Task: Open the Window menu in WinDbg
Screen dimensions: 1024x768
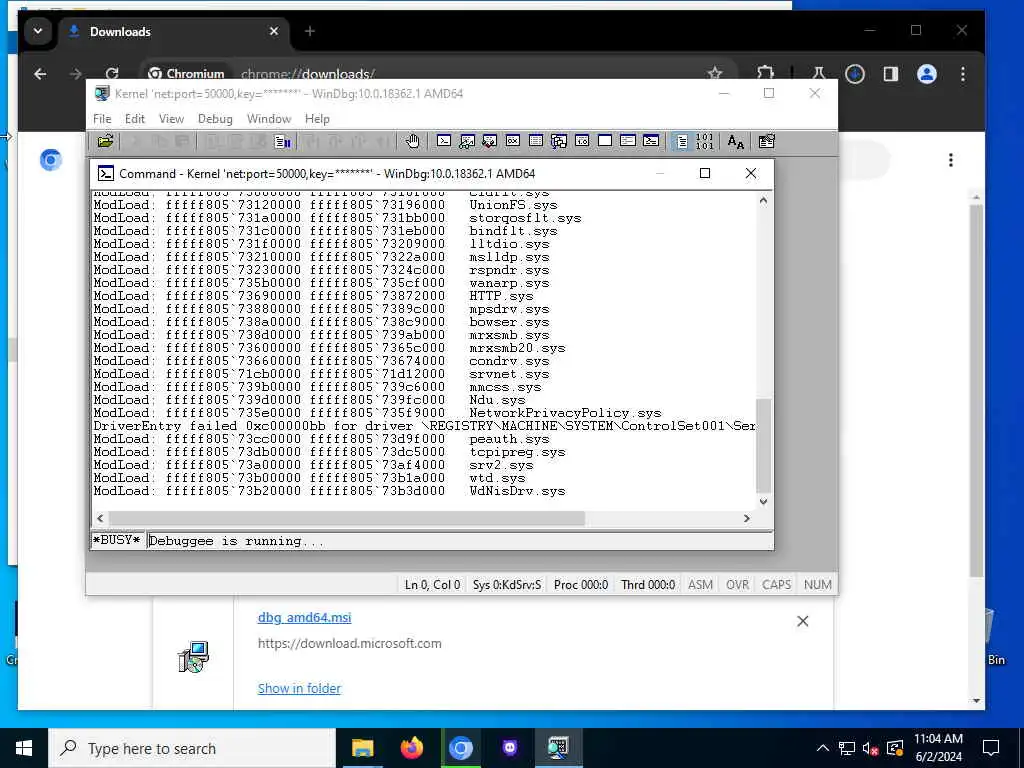Action: pyautogui.click(x=268, y=119)
